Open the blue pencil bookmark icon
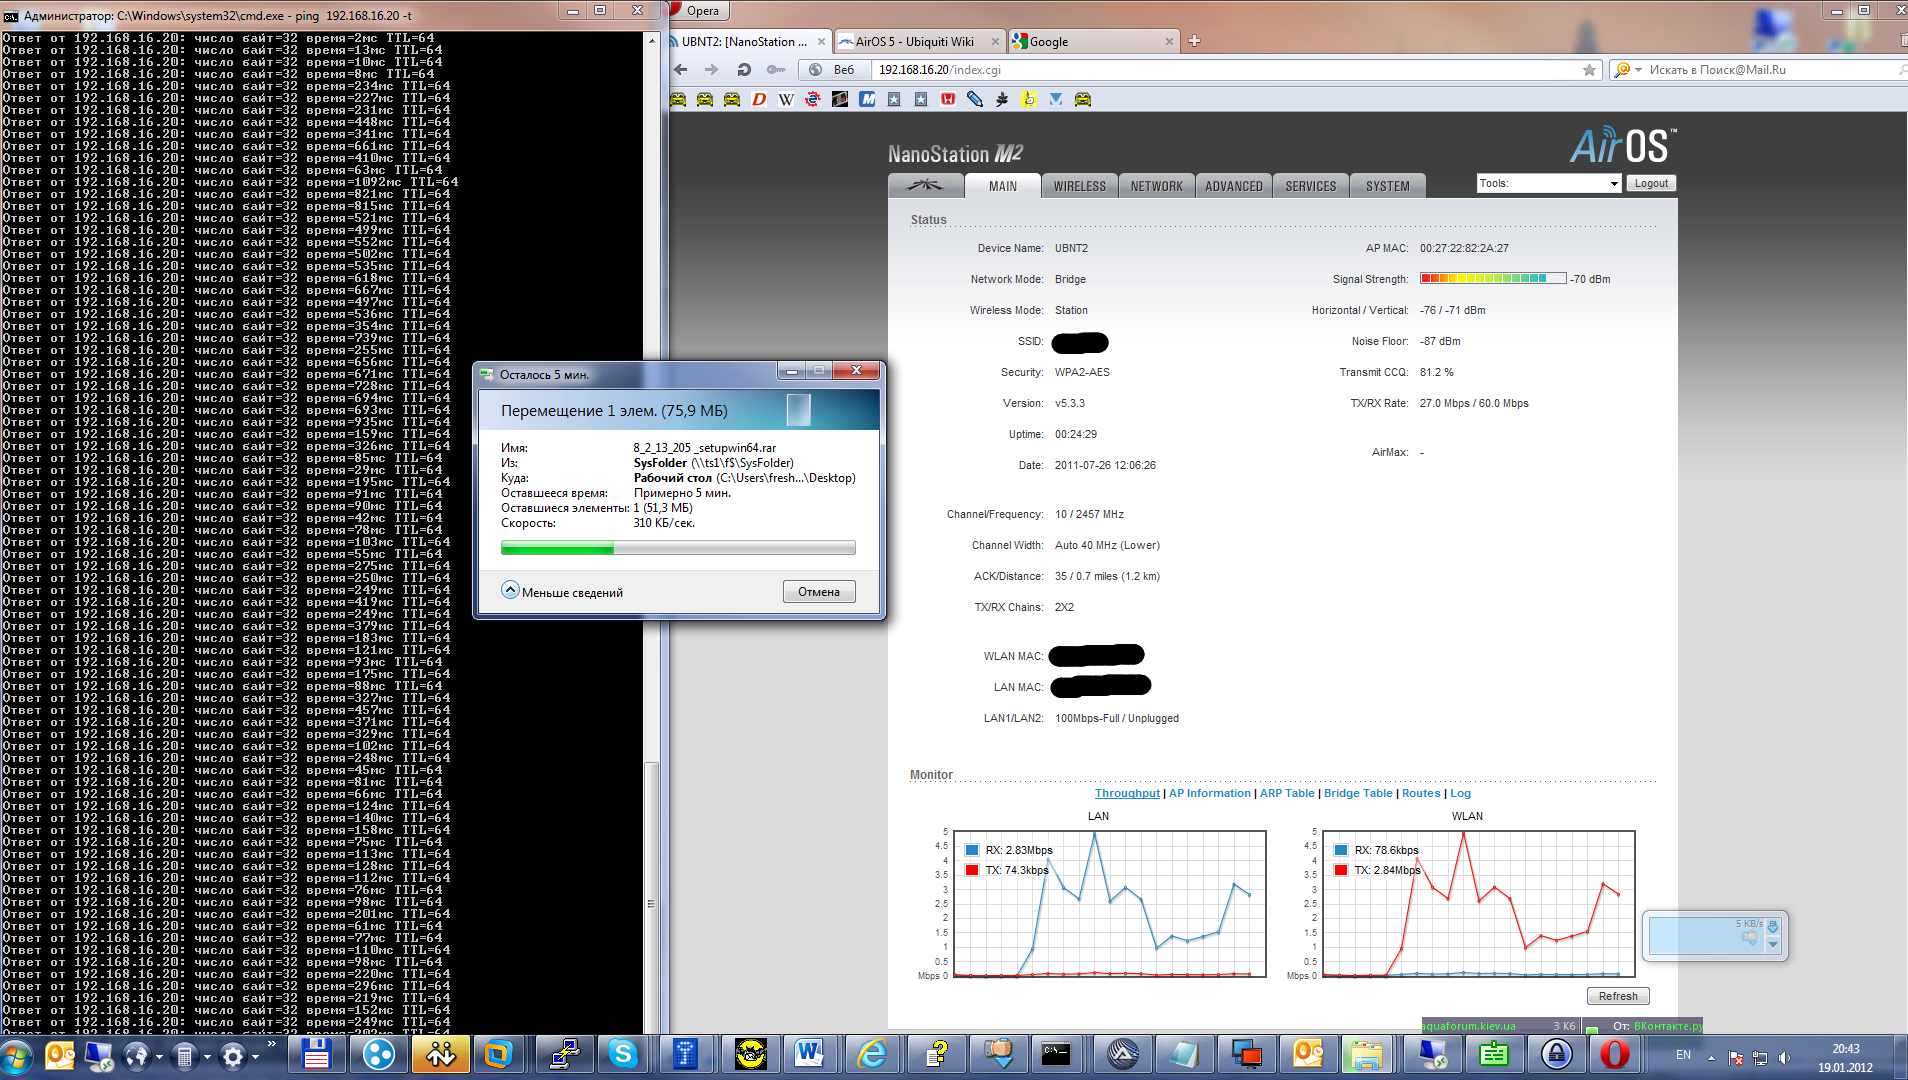Screen dimensions: 1908x1080 (975, 99)
